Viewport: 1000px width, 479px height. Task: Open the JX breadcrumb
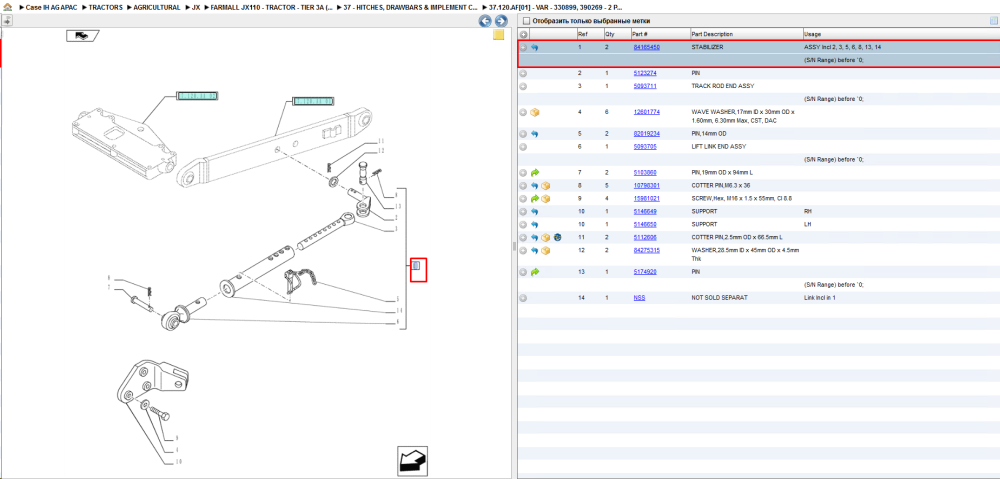(196, 7)
